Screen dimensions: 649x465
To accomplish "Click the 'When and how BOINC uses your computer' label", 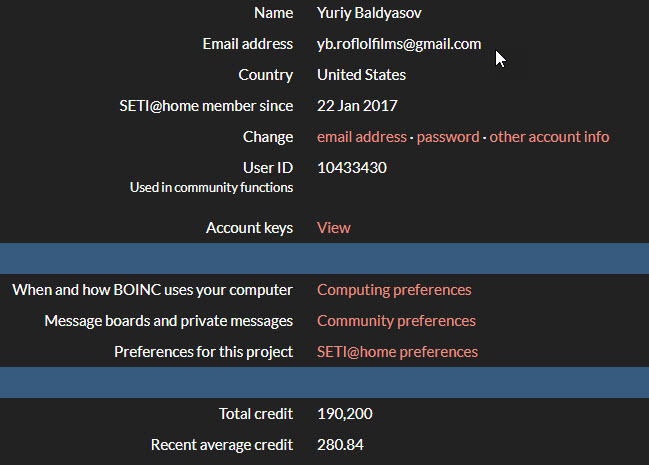I will 152,290.
